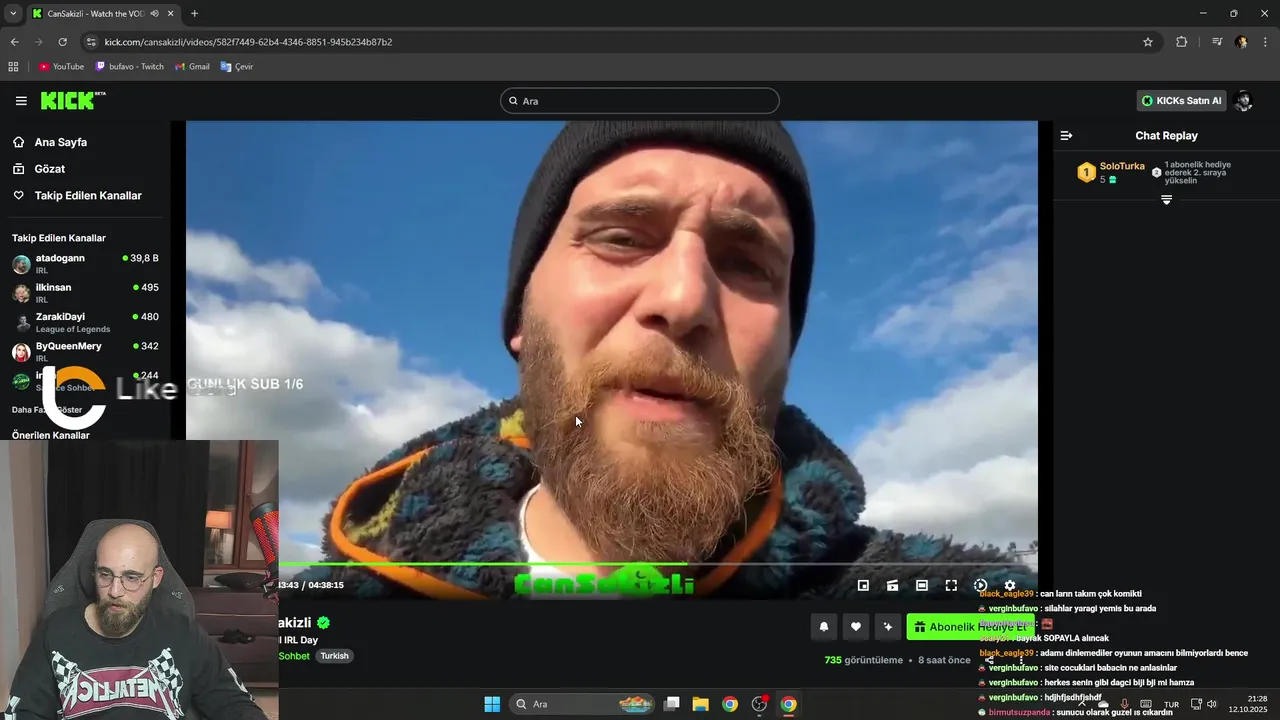
Task: Open Chrome media control icon
Action: coord(1217,42)
